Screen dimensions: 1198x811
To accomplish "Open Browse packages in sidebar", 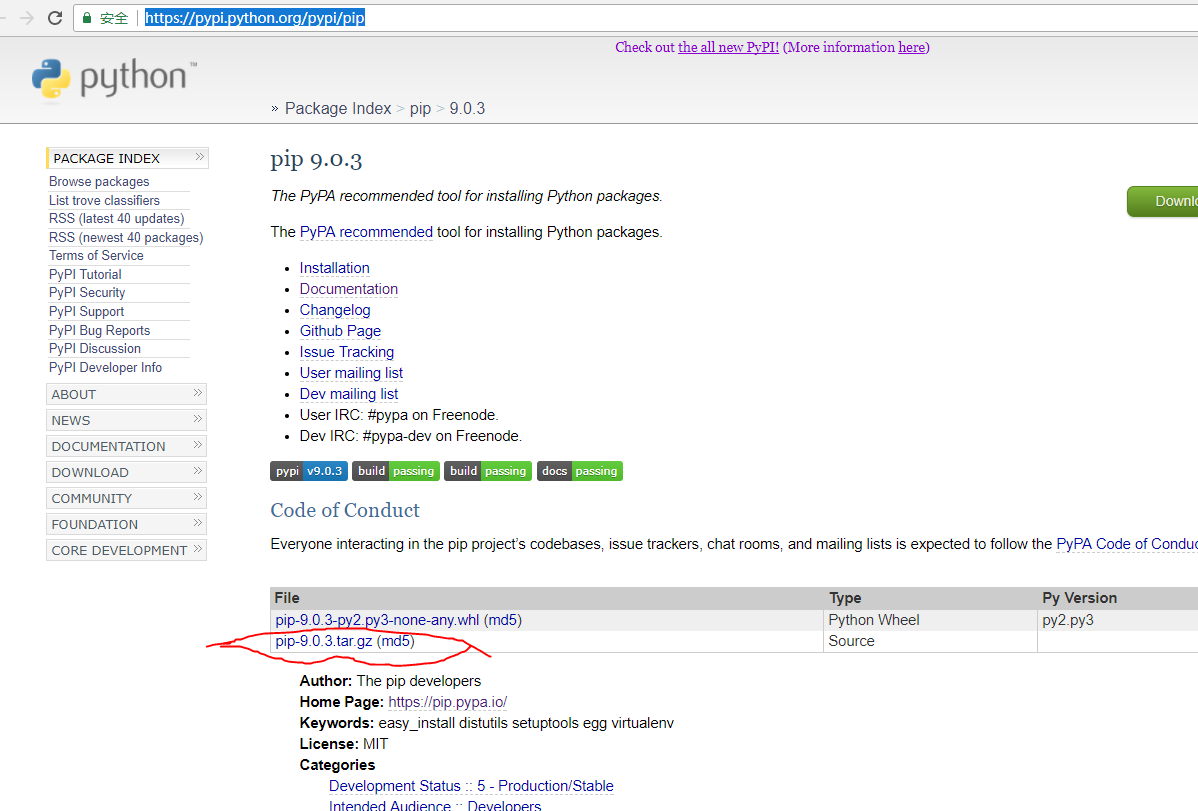I will click(99, 181).
